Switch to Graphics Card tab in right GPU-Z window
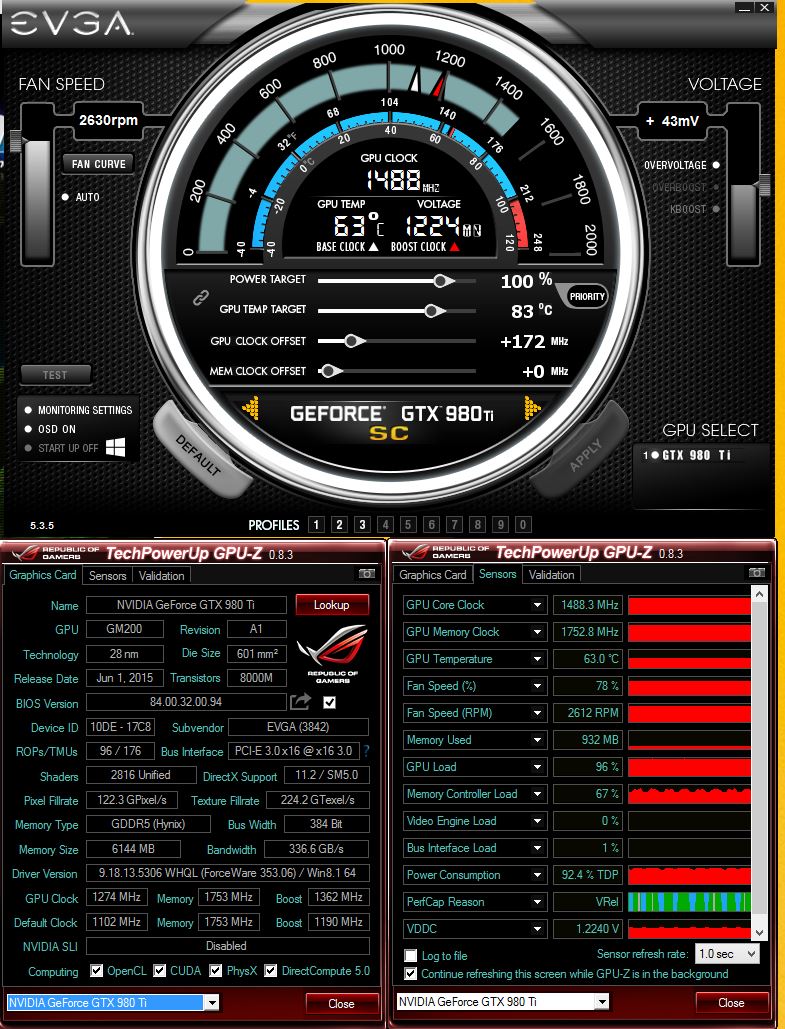The height and width of the screenshot is (1029, 785). coord(433,575)
